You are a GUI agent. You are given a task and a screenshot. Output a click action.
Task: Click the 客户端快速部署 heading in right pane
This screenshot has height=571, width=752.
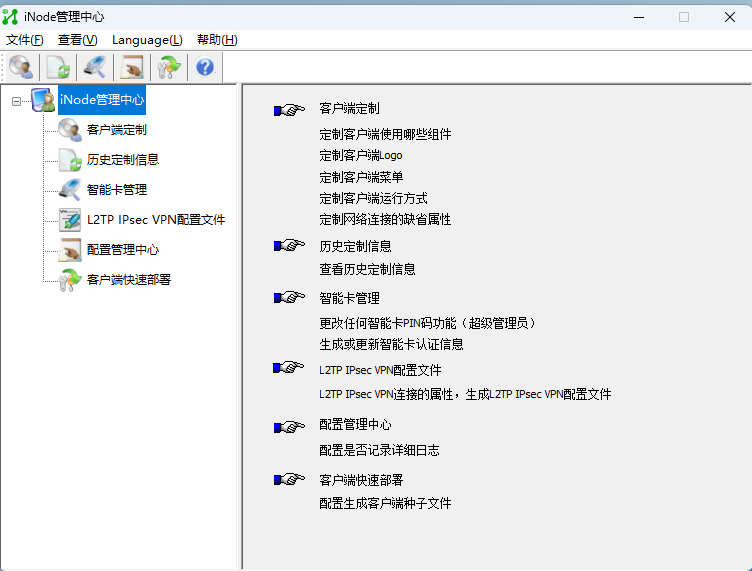point(361,480)
